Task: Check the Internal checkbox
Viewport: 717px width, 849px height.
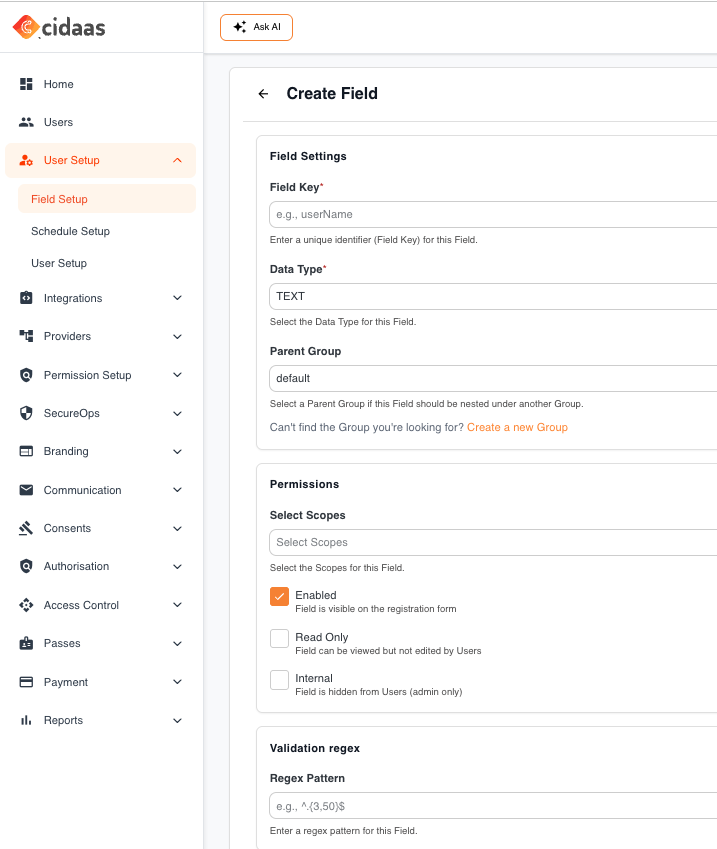Action: (x=279, y=680)
